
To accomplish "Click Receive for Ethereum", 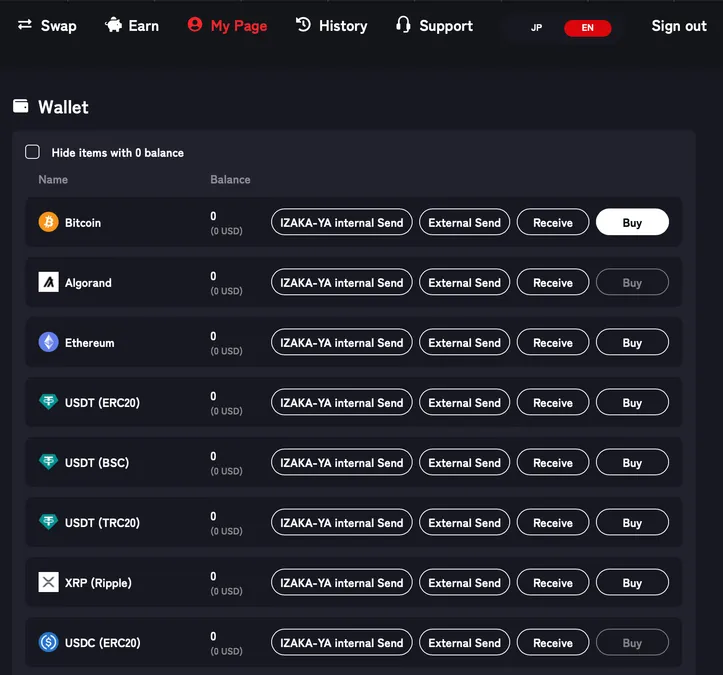I will click(x=553, y=343).
